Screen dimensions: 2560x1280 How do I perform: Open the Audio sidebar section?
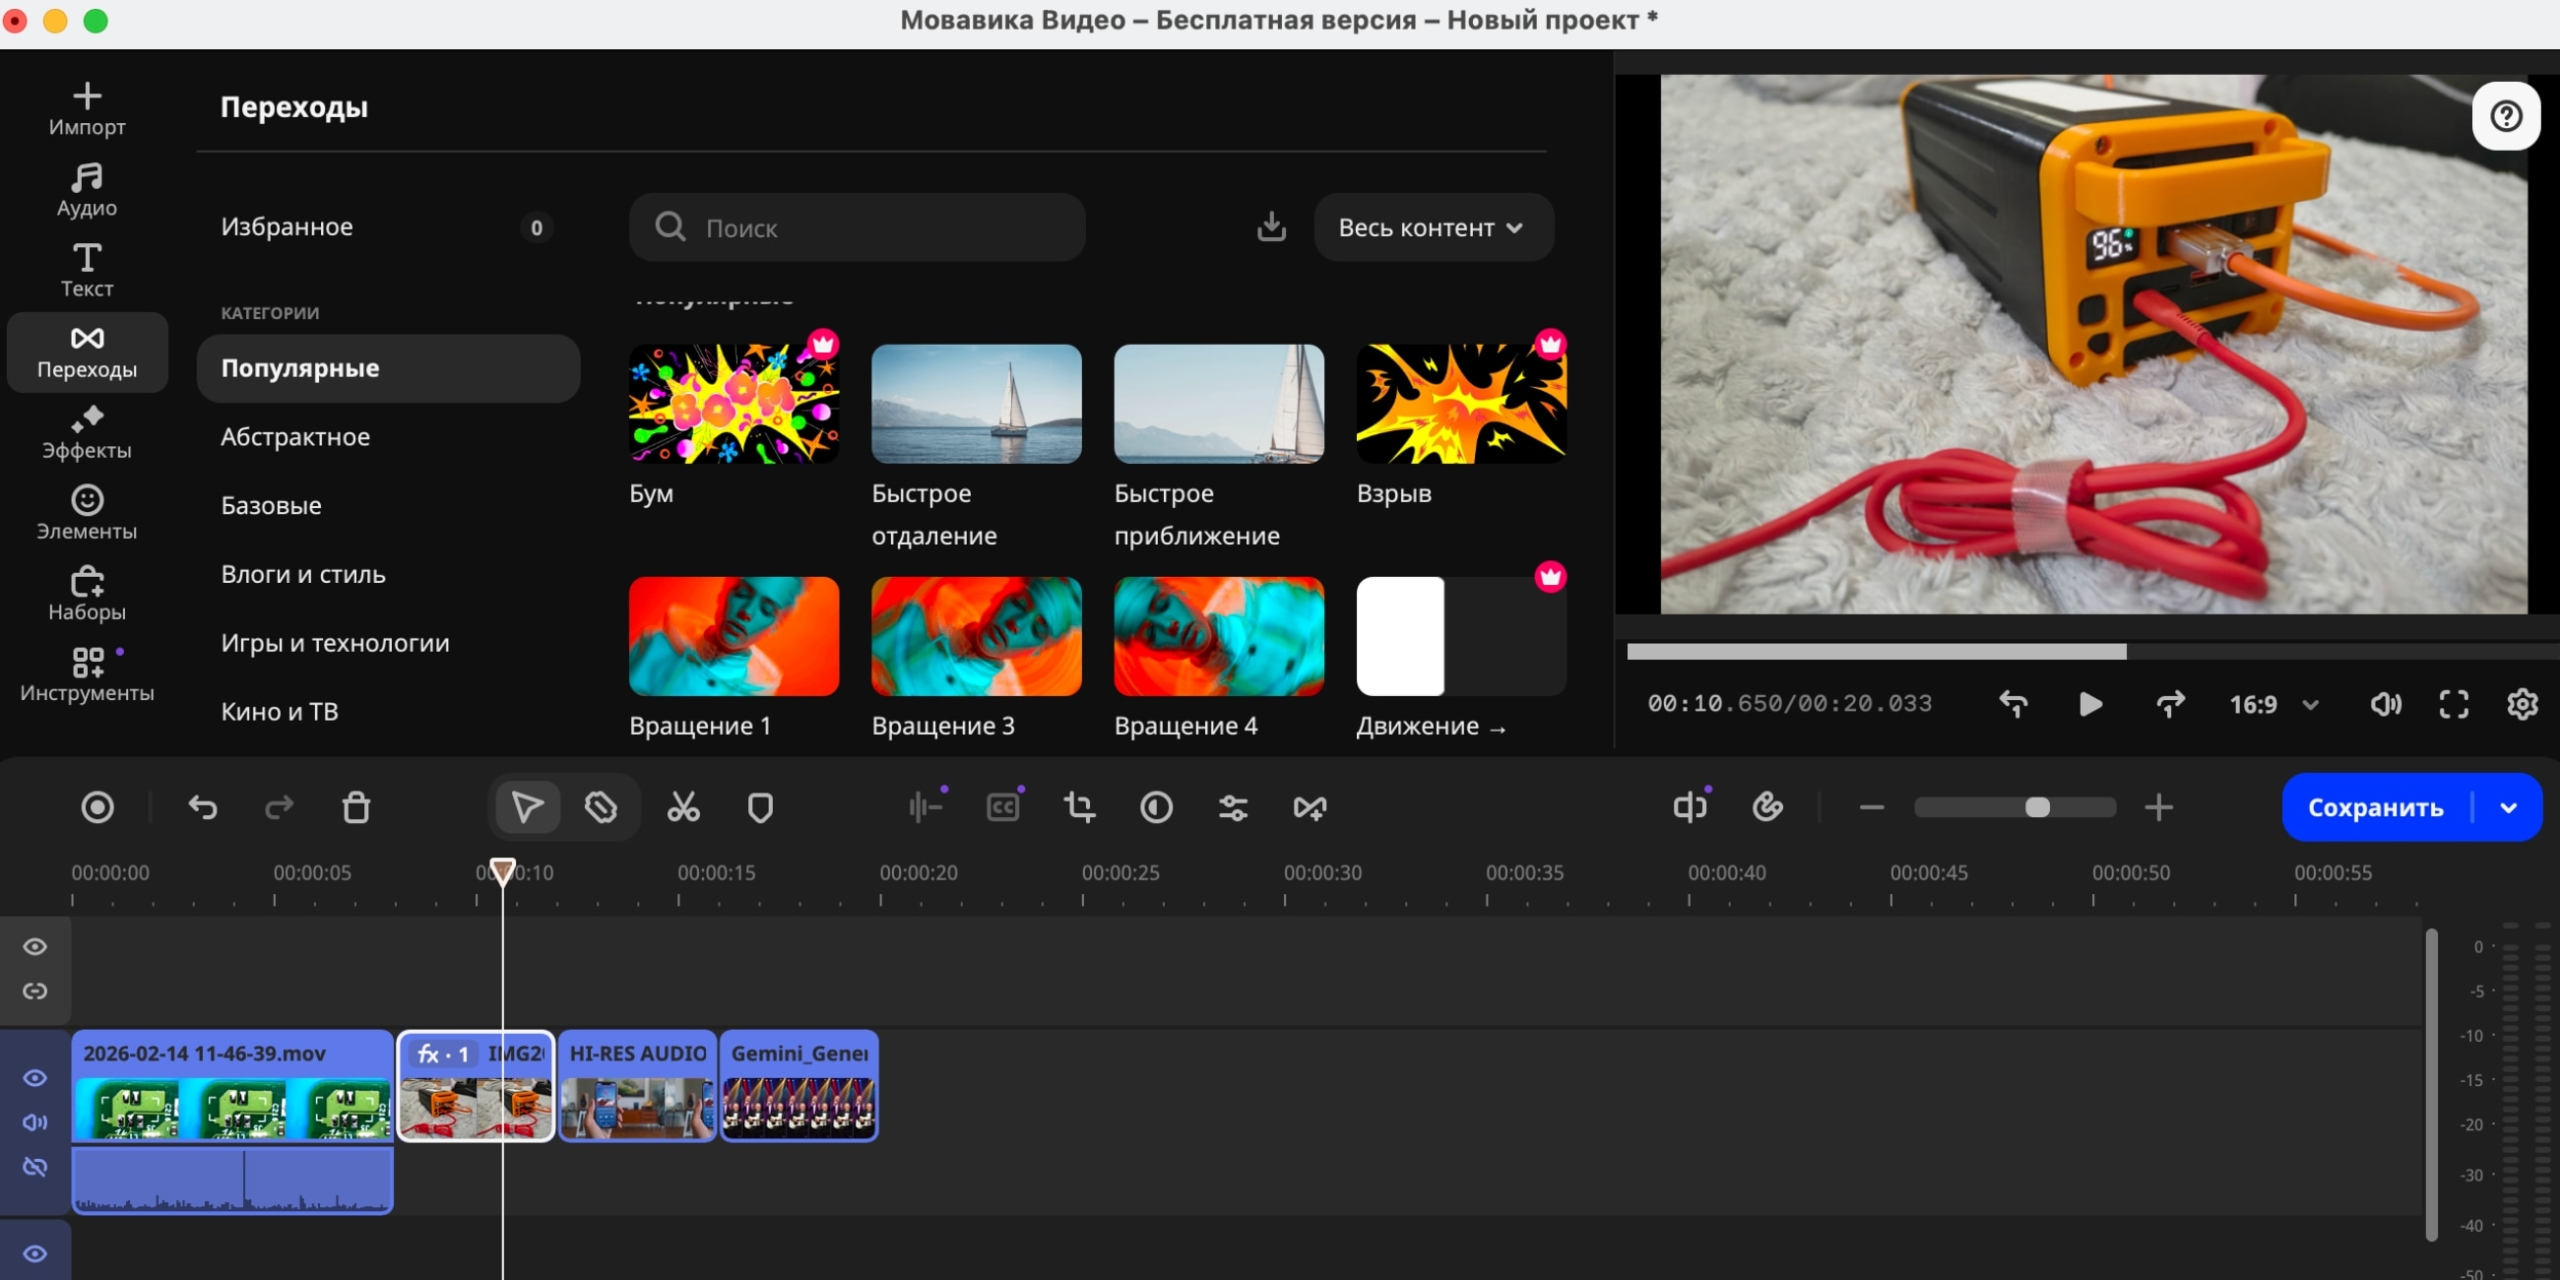[87, 190]
